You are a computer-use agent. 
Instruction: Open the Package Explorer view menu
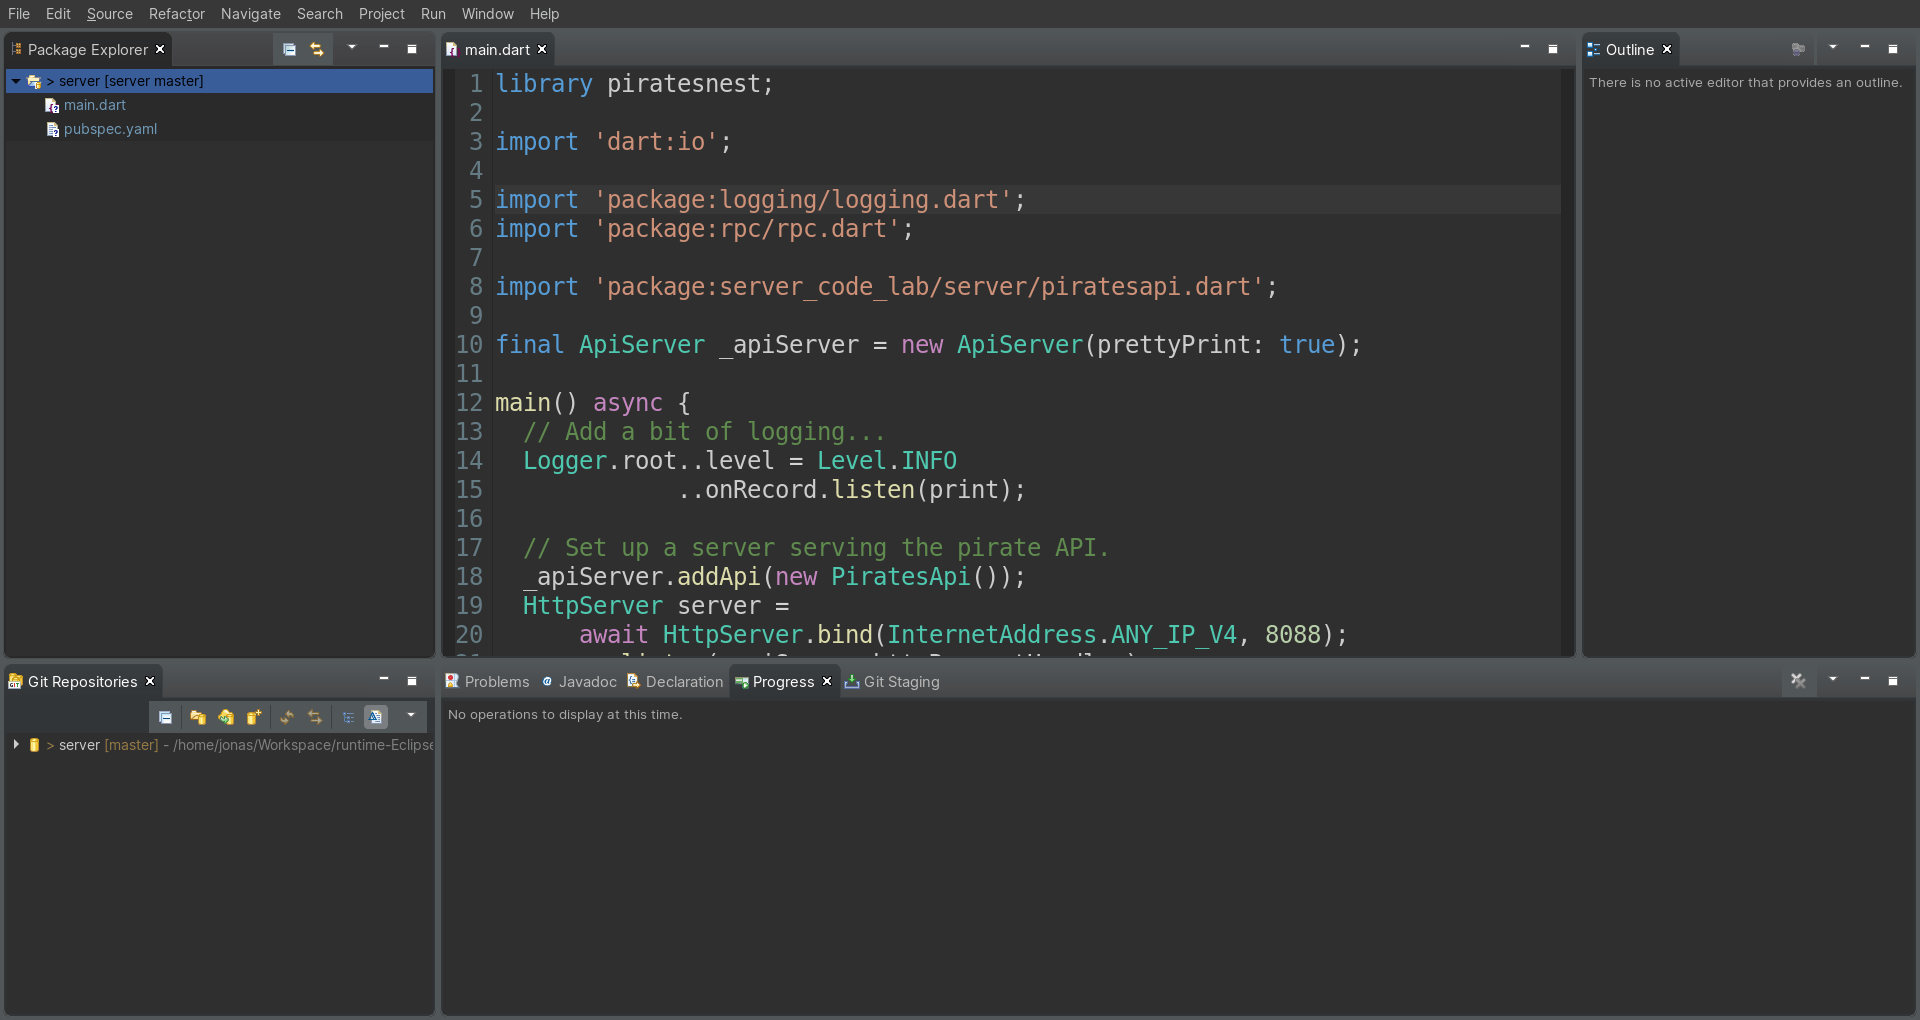click(351, 48)
